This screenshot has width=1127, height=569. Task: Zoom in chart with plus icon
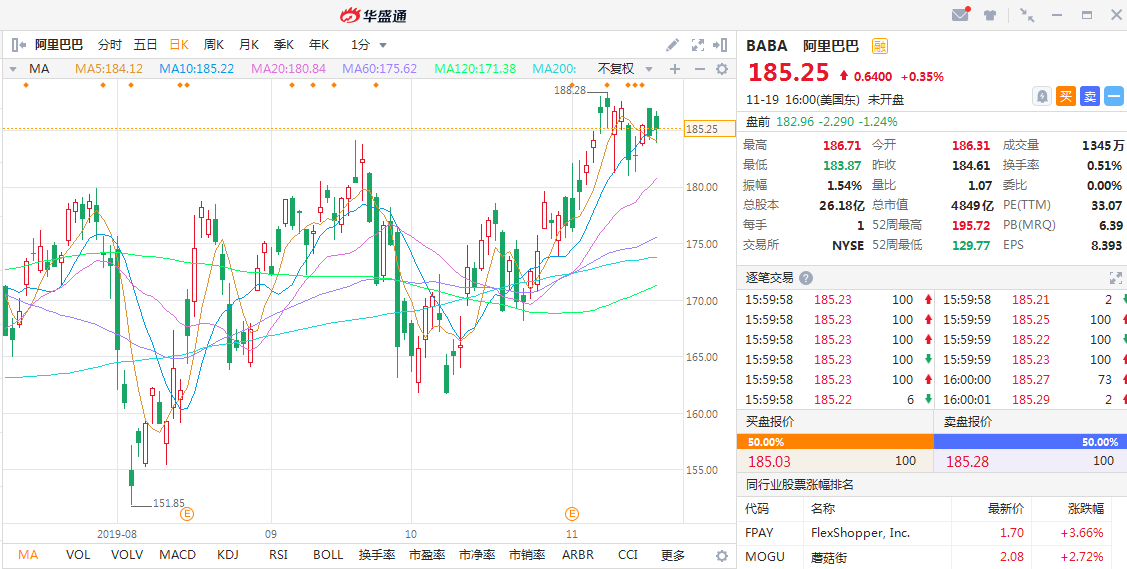pyautogui.click(x=675, y=69)
